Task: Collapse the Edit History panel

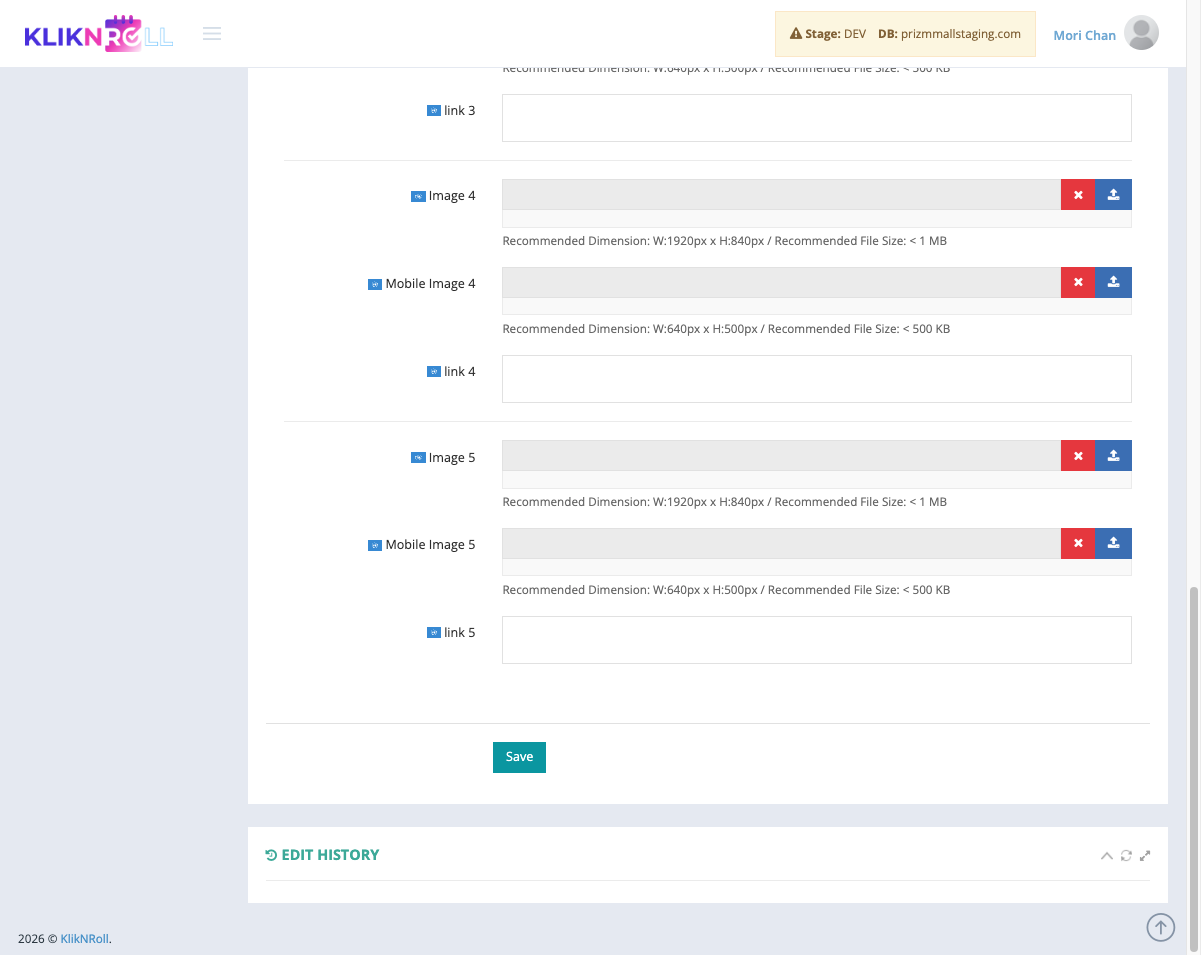Action: [x=1106, y=855]
